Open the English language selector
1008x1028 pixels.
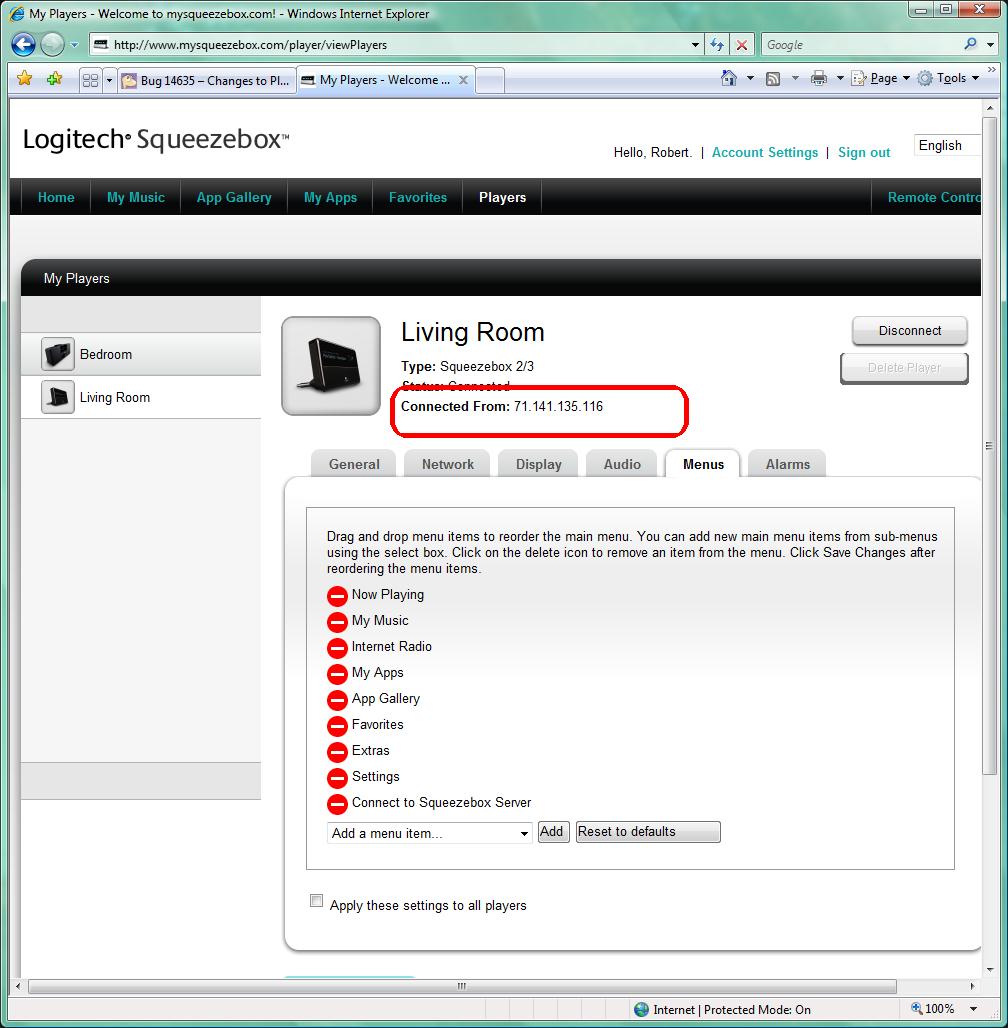click(945, 146)
